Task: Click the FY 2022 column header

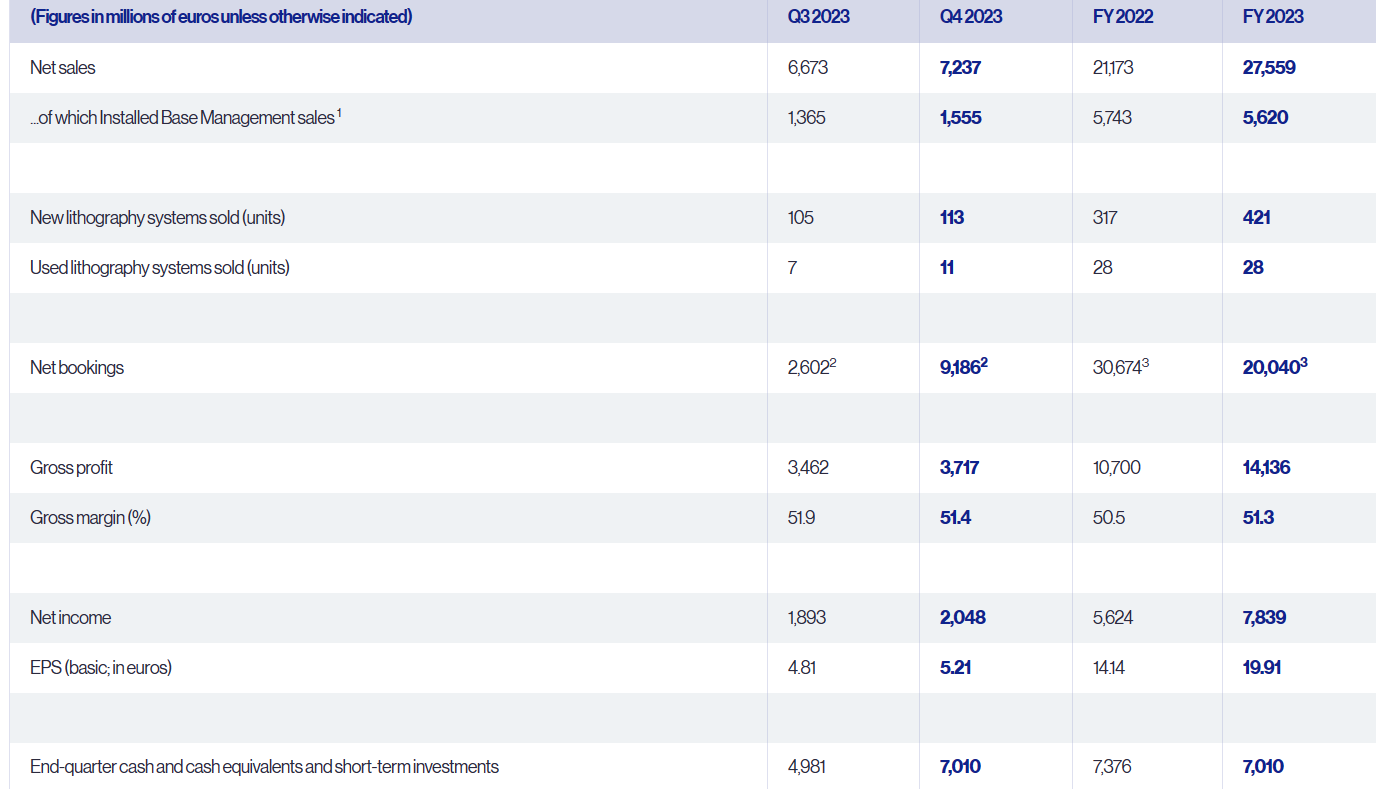Action: point(1122,17)
